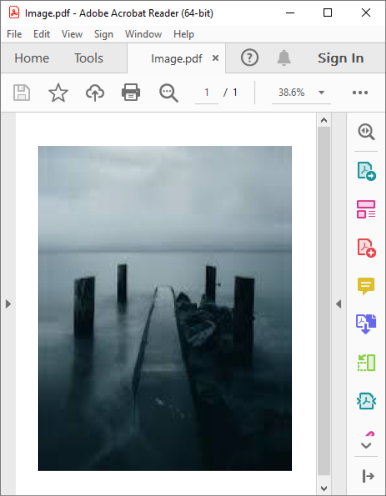Show more tools with the down chevron
This screenshot has height=496, width=386.
coord(366,446)
